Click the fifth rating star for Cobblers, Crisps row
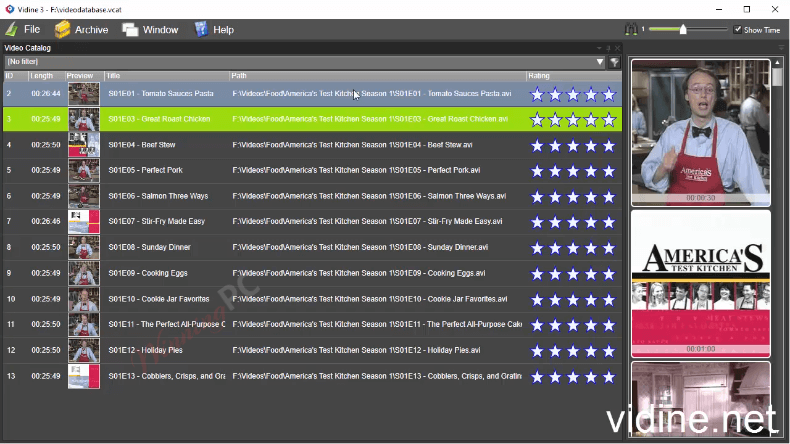 point(609,376)
